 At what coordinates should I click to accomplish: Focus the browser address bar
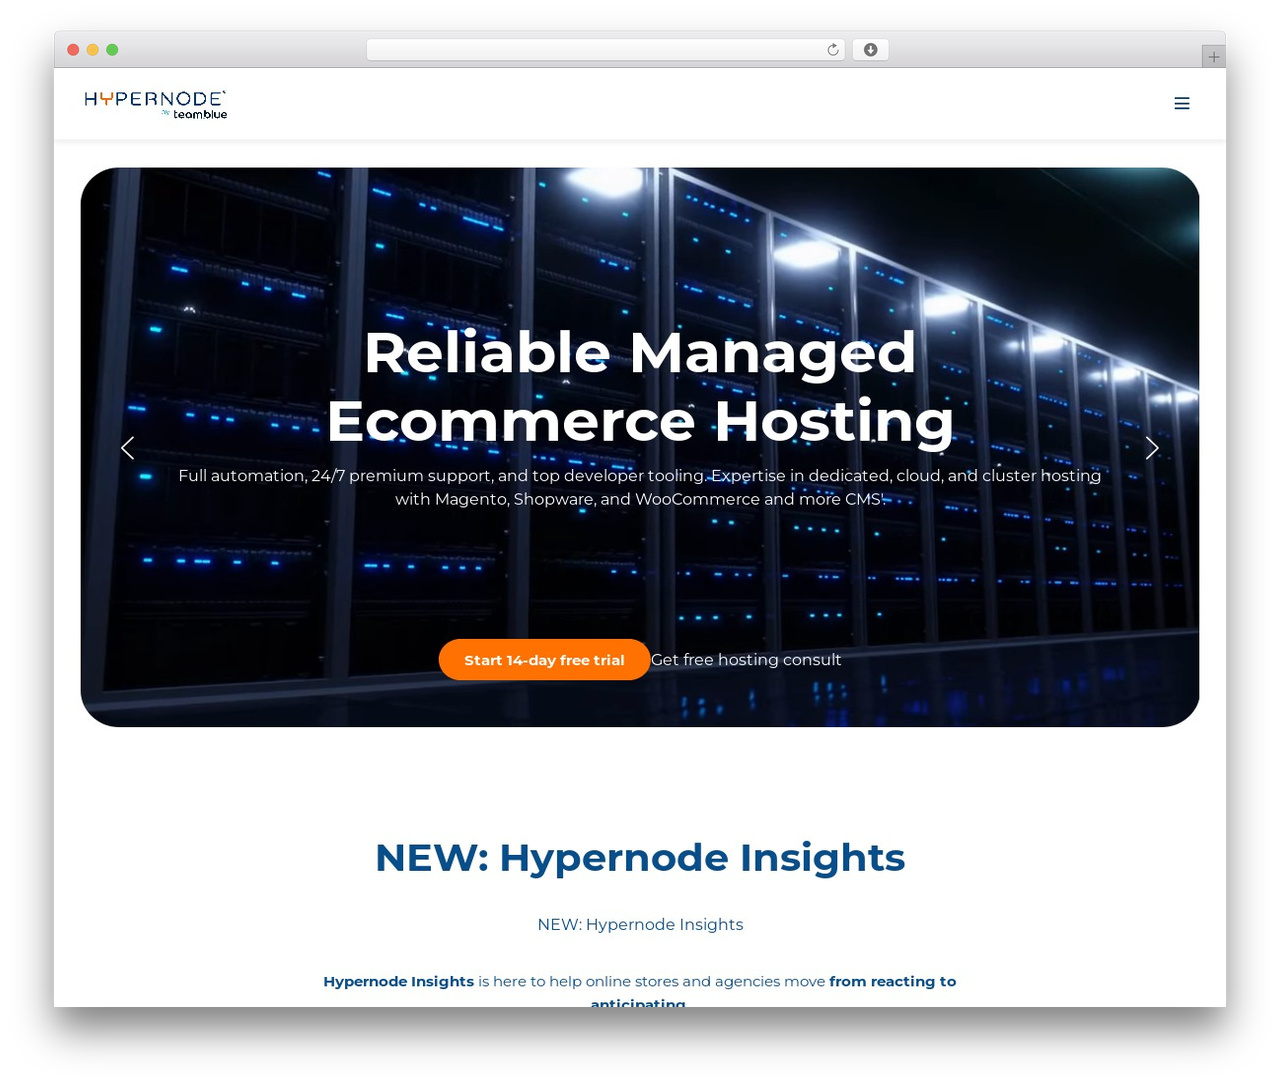[x=606, y=50]
